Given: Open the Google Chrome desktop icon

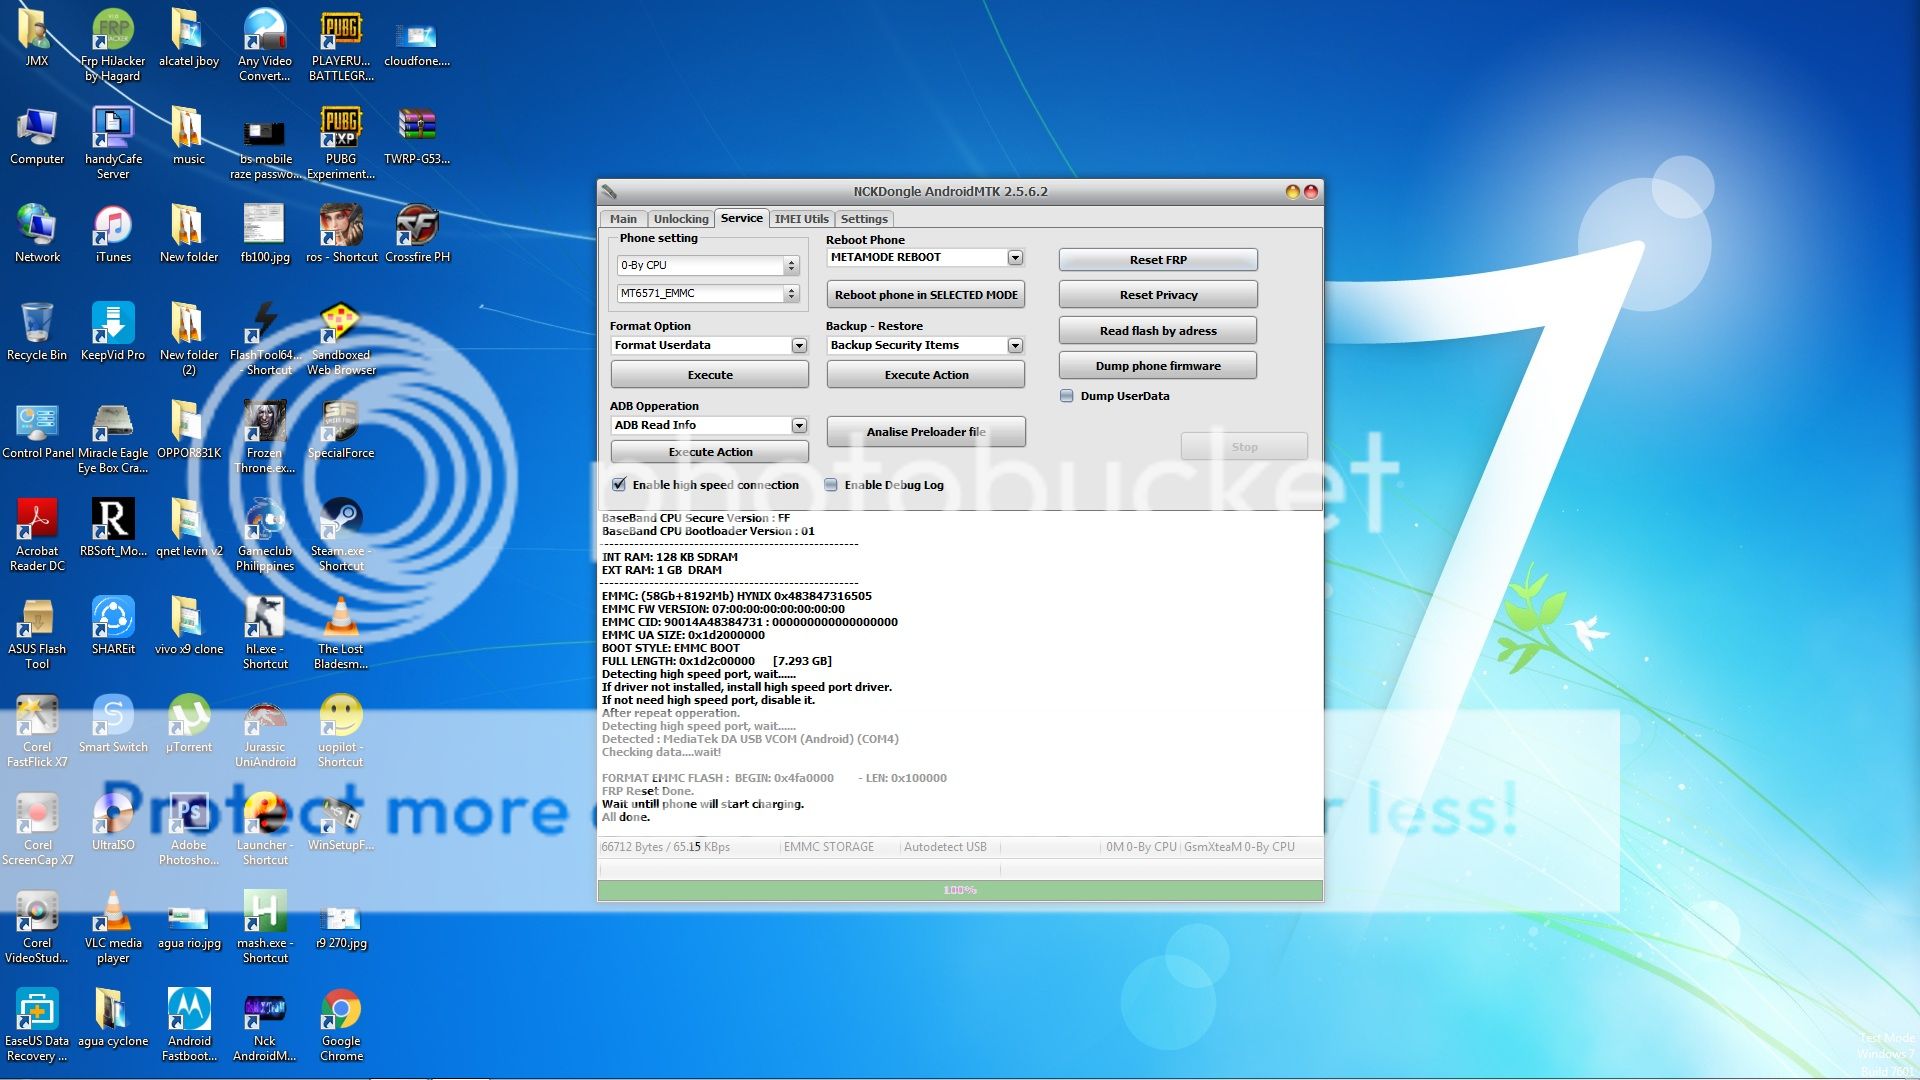Looking at the screenshot, I should coord(341,1012).
